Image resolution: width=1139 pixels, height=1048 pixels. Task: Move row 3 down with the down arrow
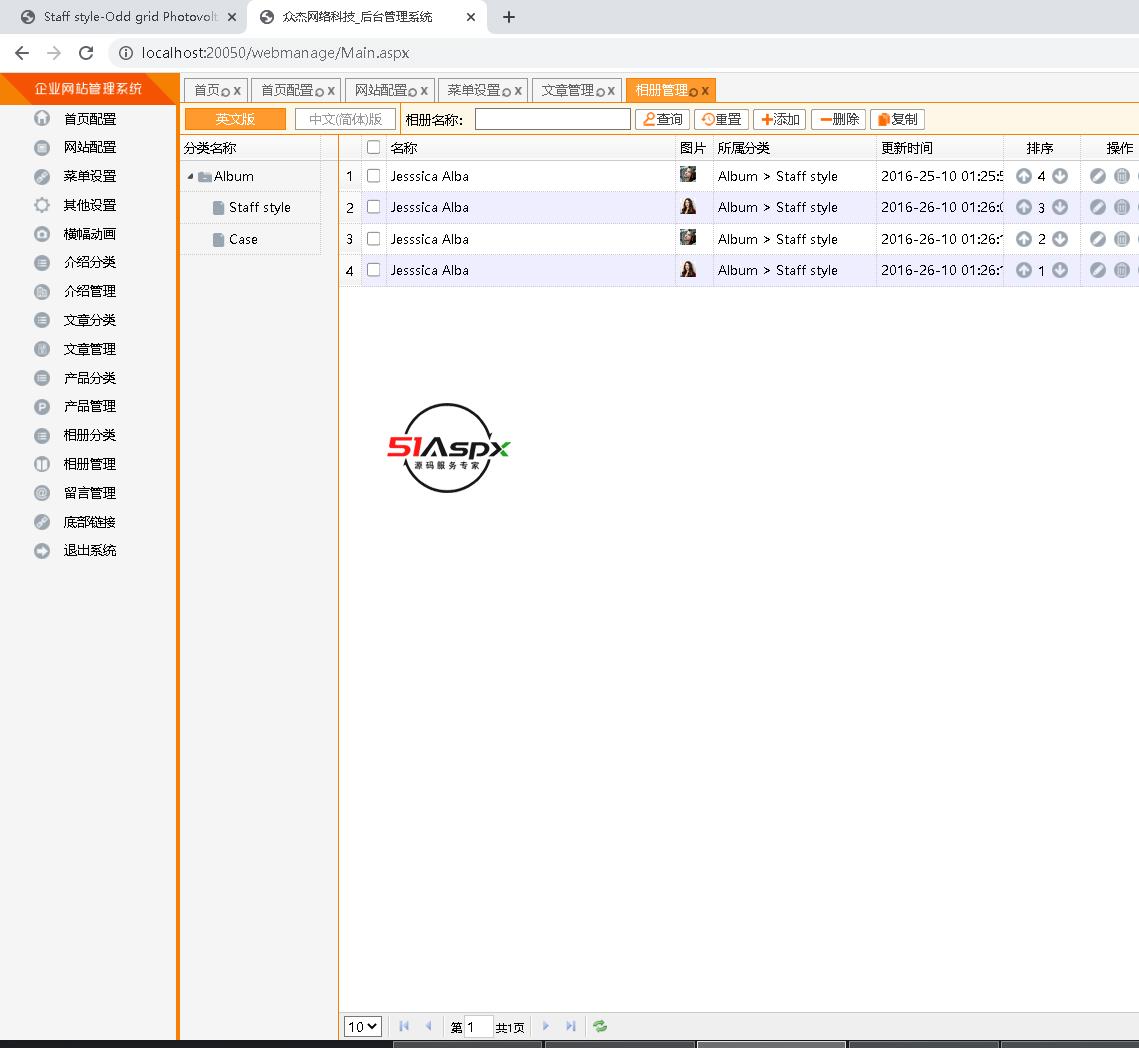pos(1059,239)
